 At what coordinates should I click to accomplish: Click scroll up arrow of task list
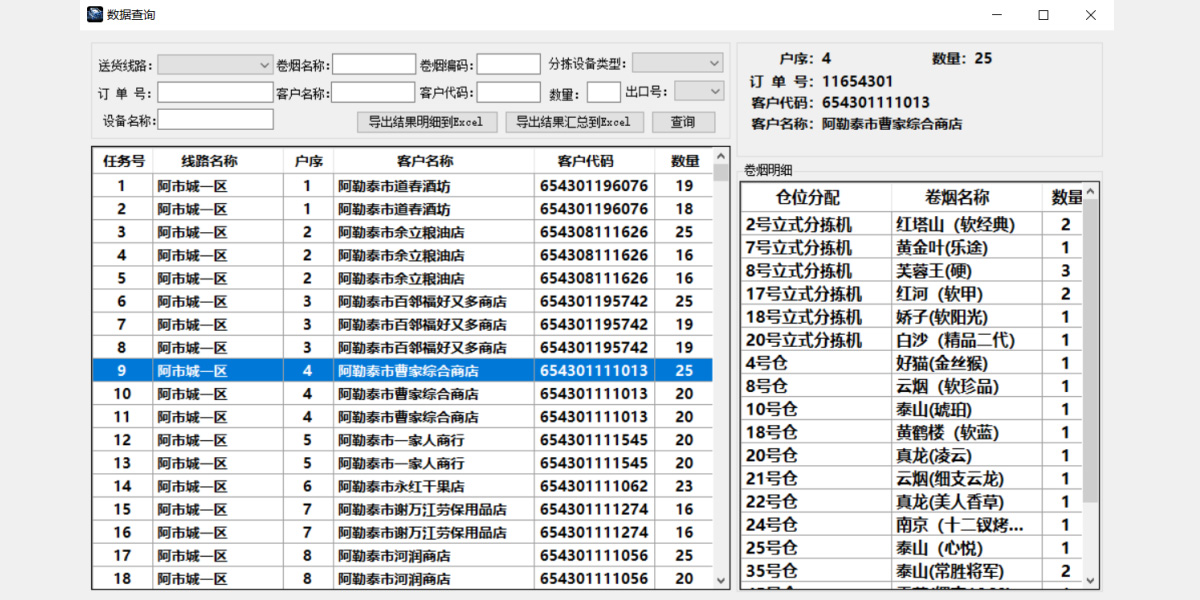721,157
